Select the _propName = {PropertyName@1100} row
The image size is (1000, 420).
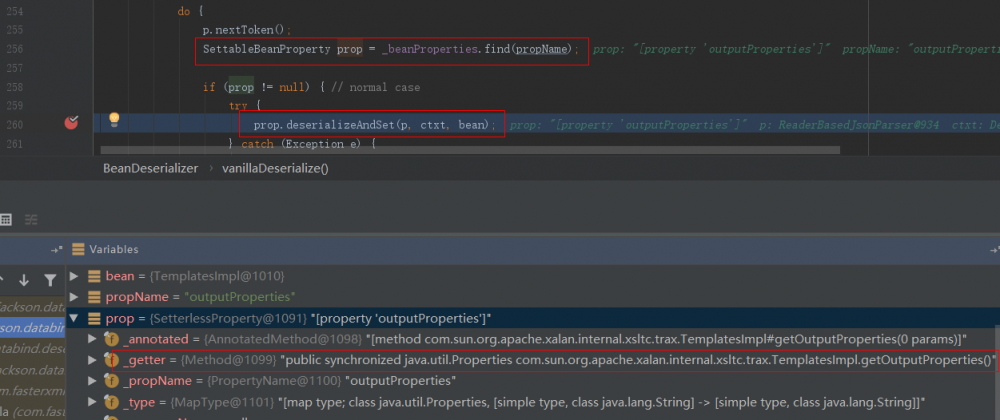[529, 381]
